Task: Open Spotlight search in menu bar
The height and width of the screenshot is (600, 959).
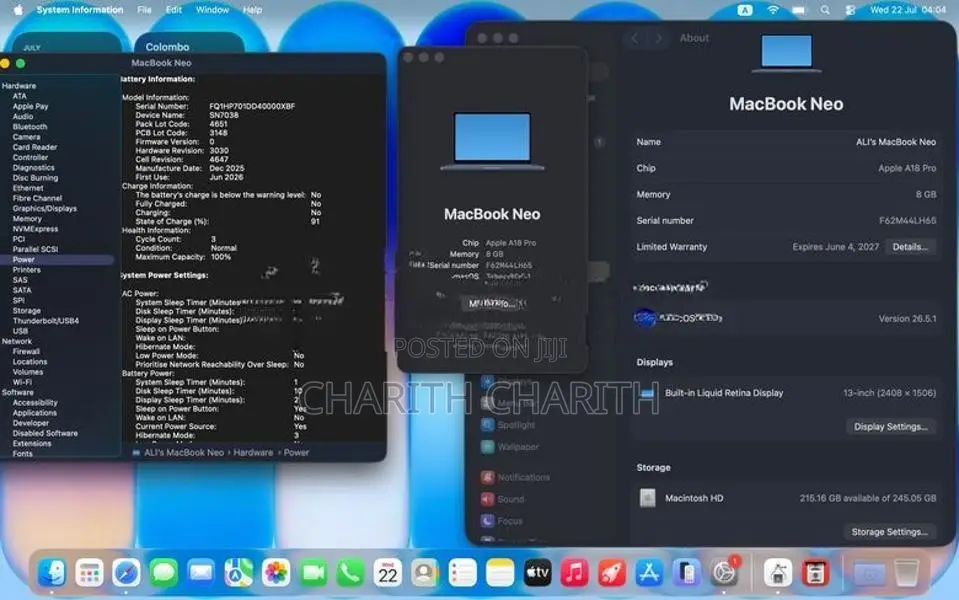Action: [x=825, y=10]
